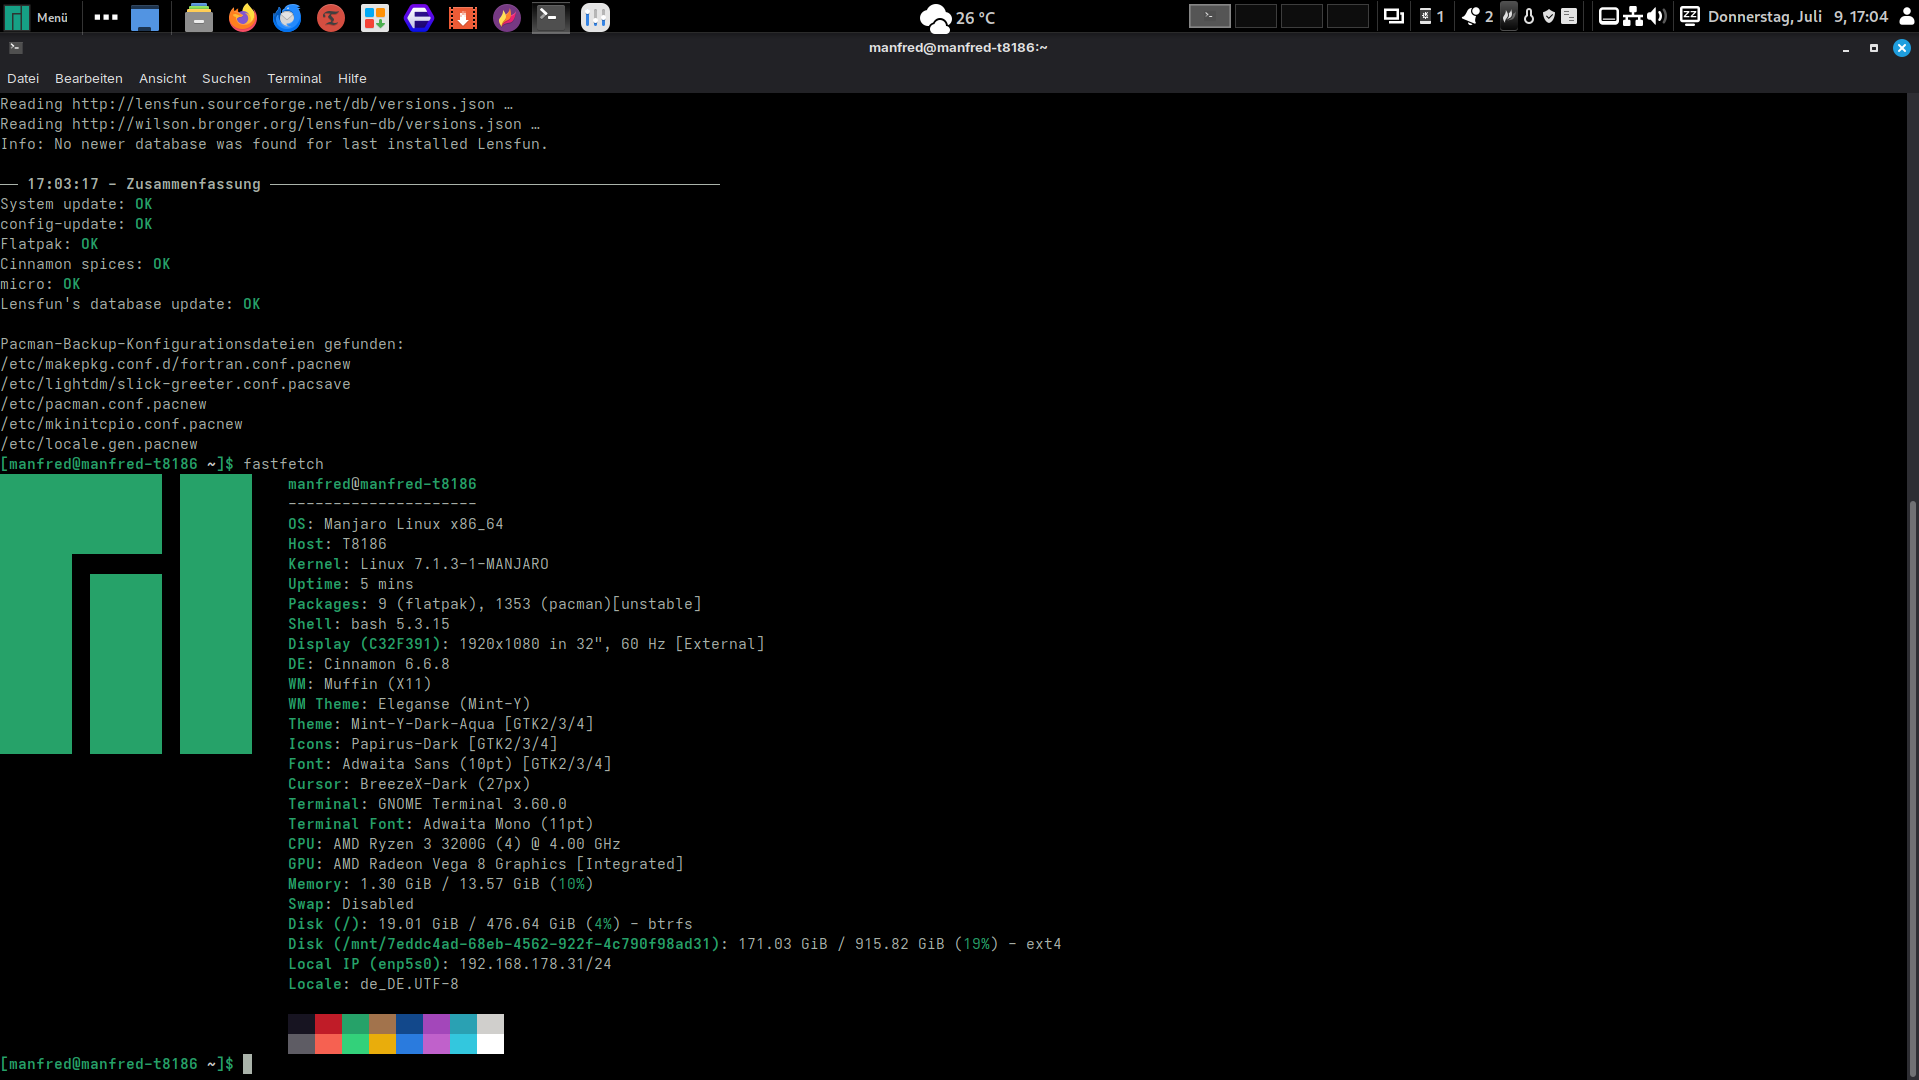
Task: Click the 'Kernel: Linux 7.1.3-1-MANJARO' line
Action: 418,564
